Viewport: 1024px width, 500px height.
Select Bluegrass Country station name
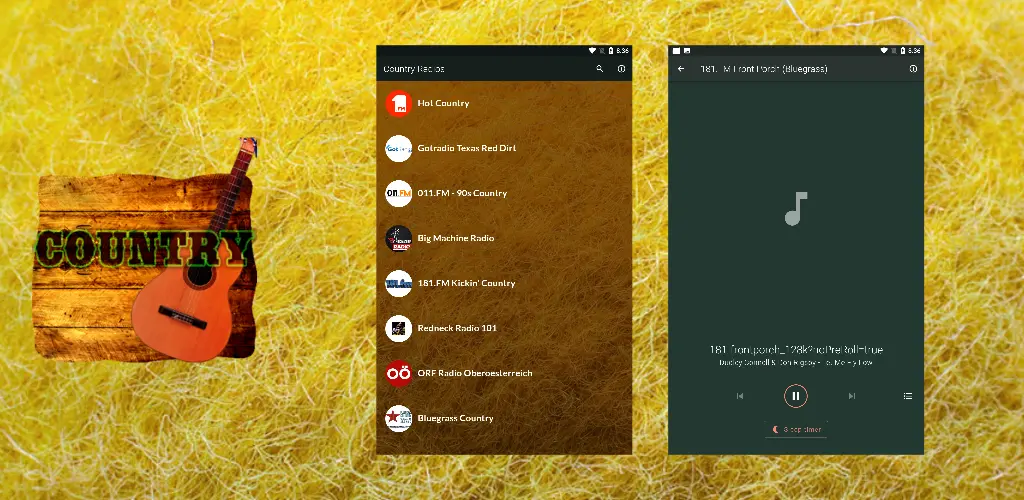coord(455,418)
